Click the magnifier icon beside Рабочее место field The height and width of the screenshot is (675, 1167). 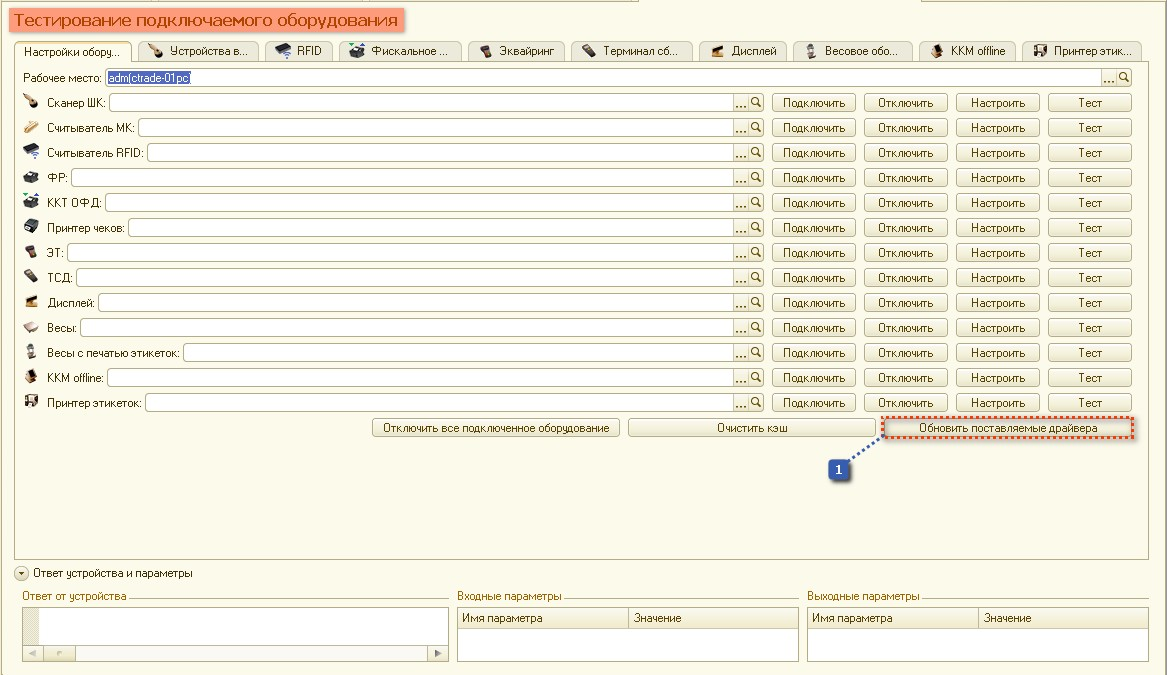1124,78
